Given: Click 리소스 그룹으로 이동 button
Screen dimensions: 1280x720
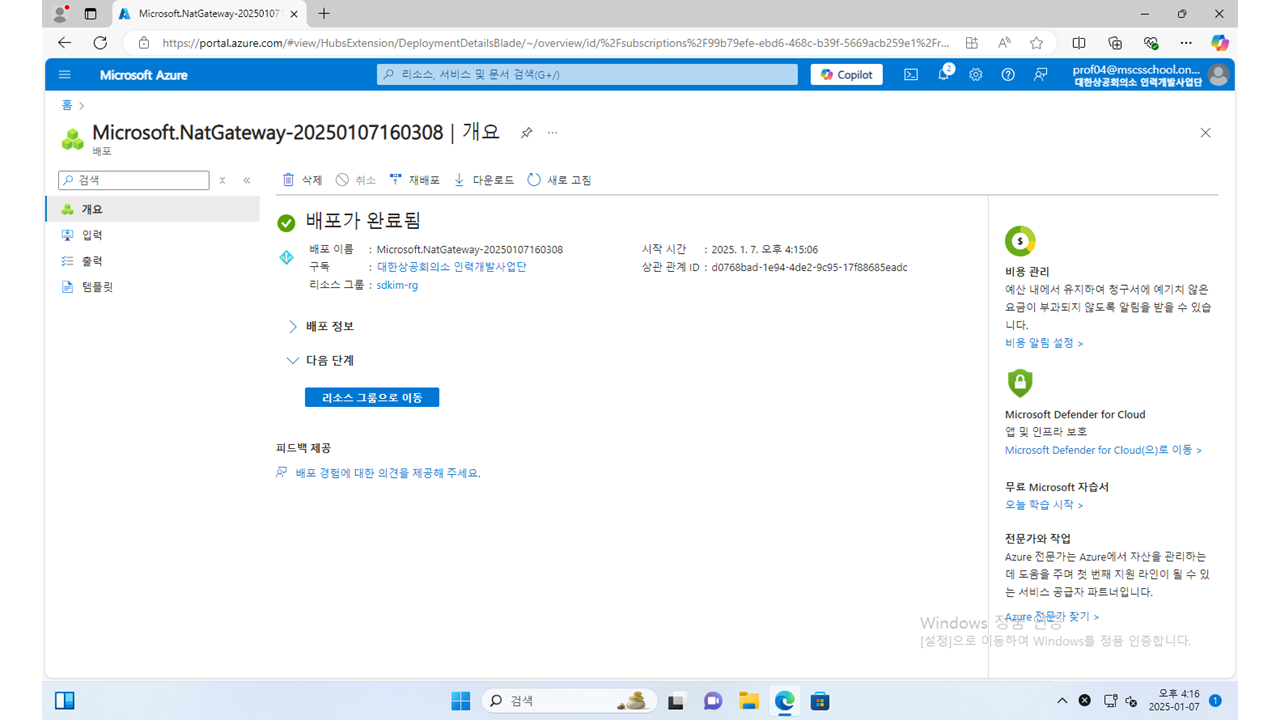Looking at the screenshot, I should click(x=372, y=398).
